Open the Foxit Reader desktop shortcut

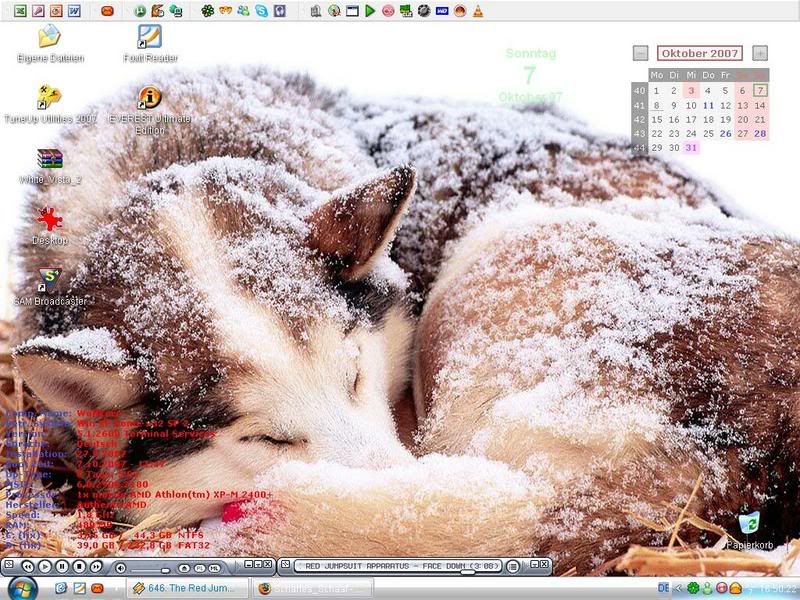pos(150,38)
